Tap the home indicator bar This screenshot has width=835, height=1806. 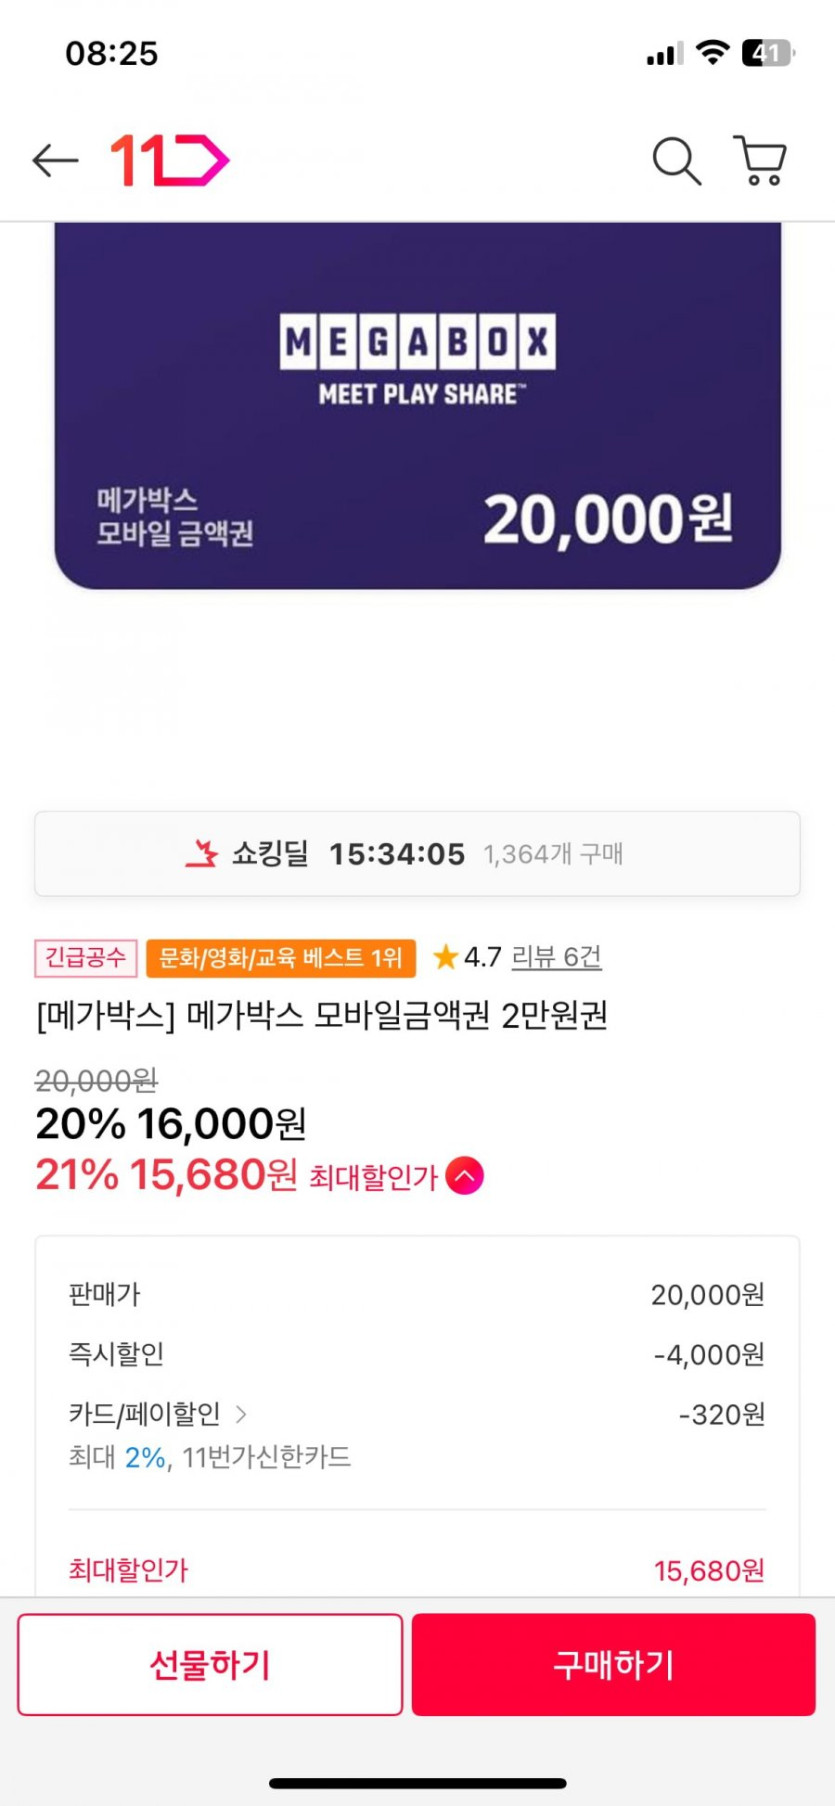(417, 1783)
